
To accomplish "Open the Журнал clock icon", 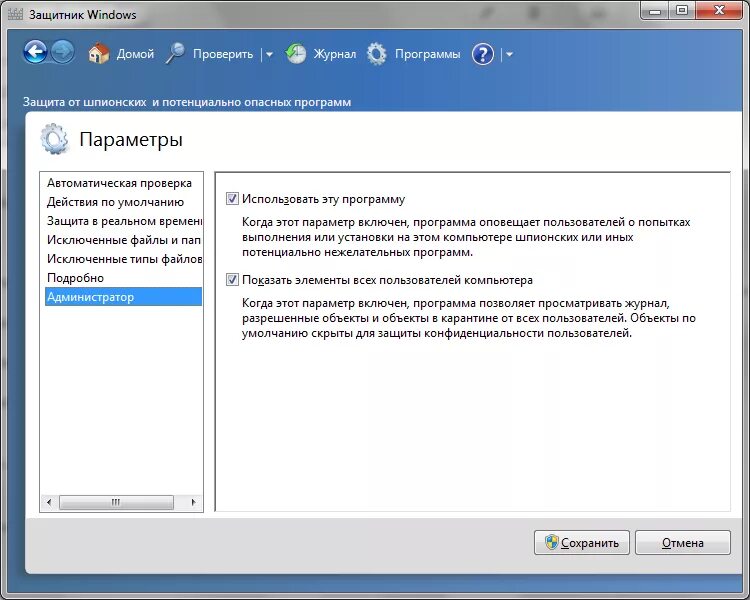I will (x=296, y=54).
